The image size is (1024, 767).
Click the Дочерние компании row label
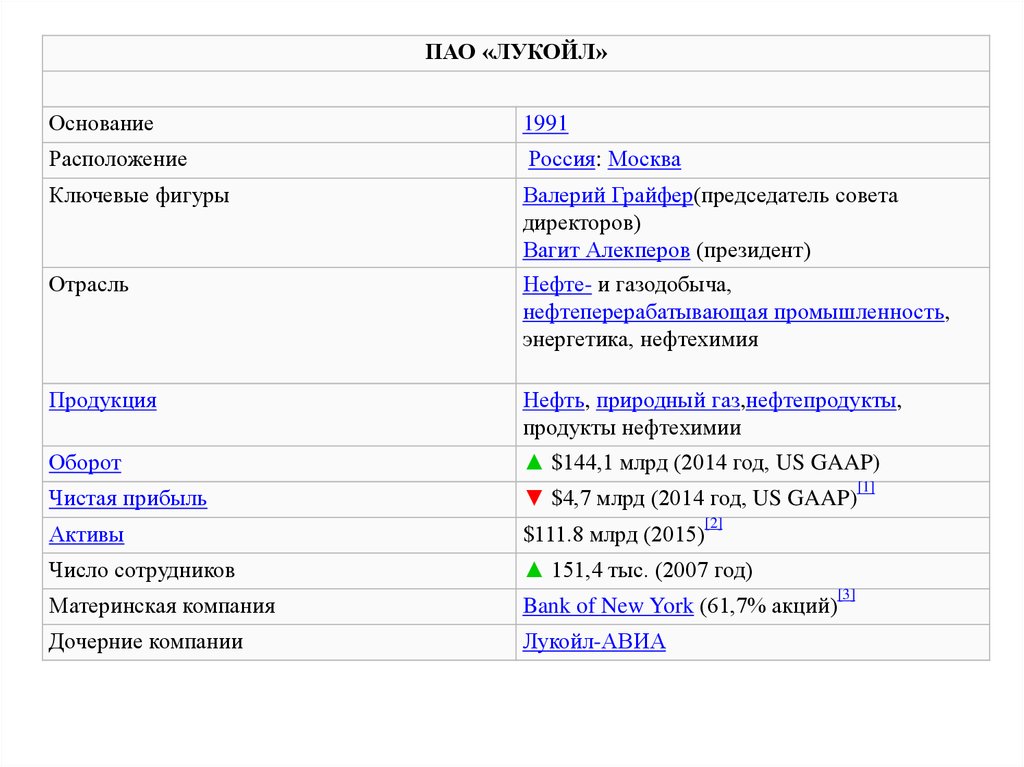coord(146,642)
